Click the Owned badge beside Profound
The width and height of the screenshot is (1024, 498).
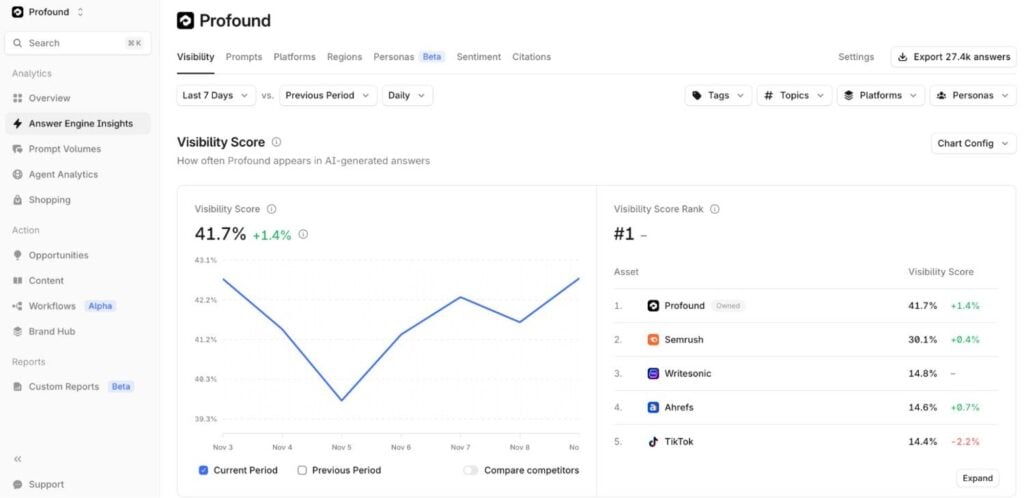tap(728, 305)
